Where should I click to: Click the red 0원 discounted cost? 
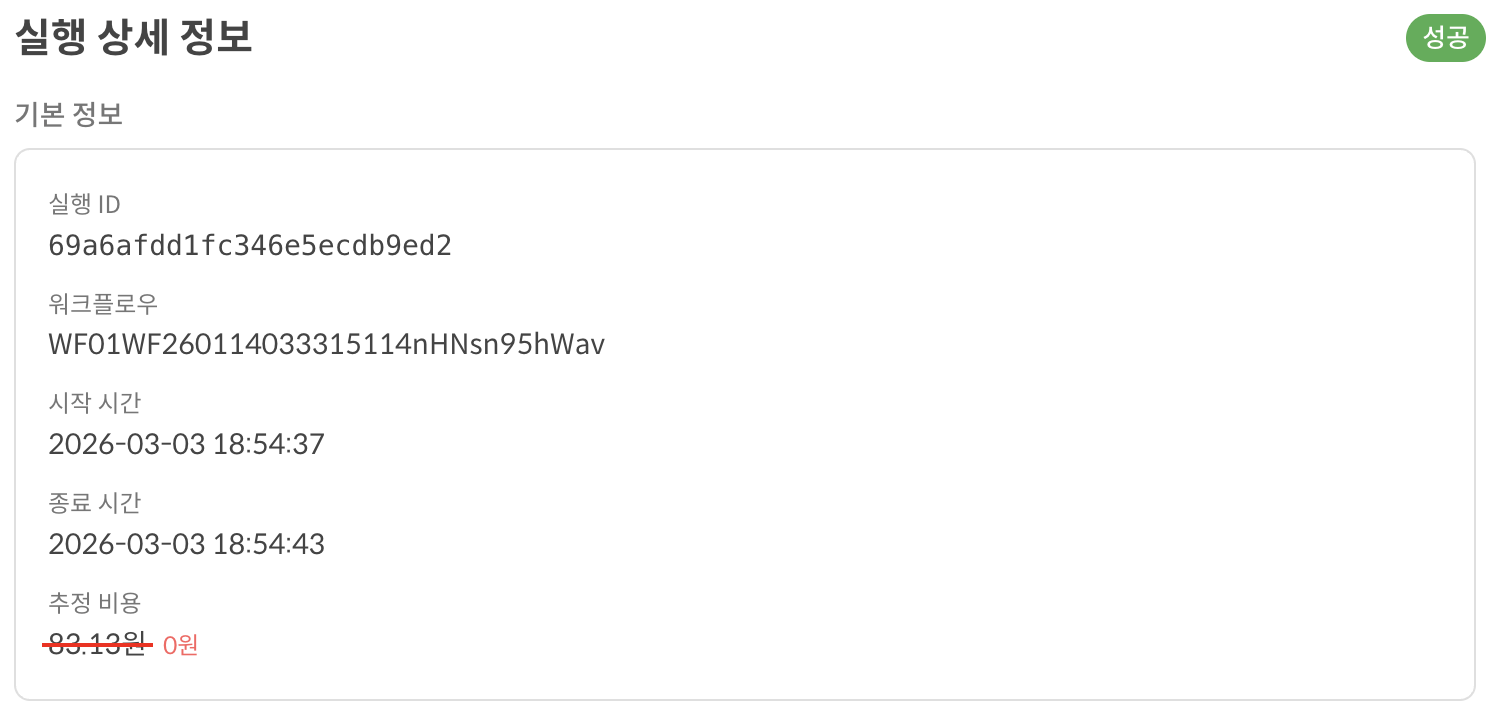pyautogui.click(x=181, y=645)
